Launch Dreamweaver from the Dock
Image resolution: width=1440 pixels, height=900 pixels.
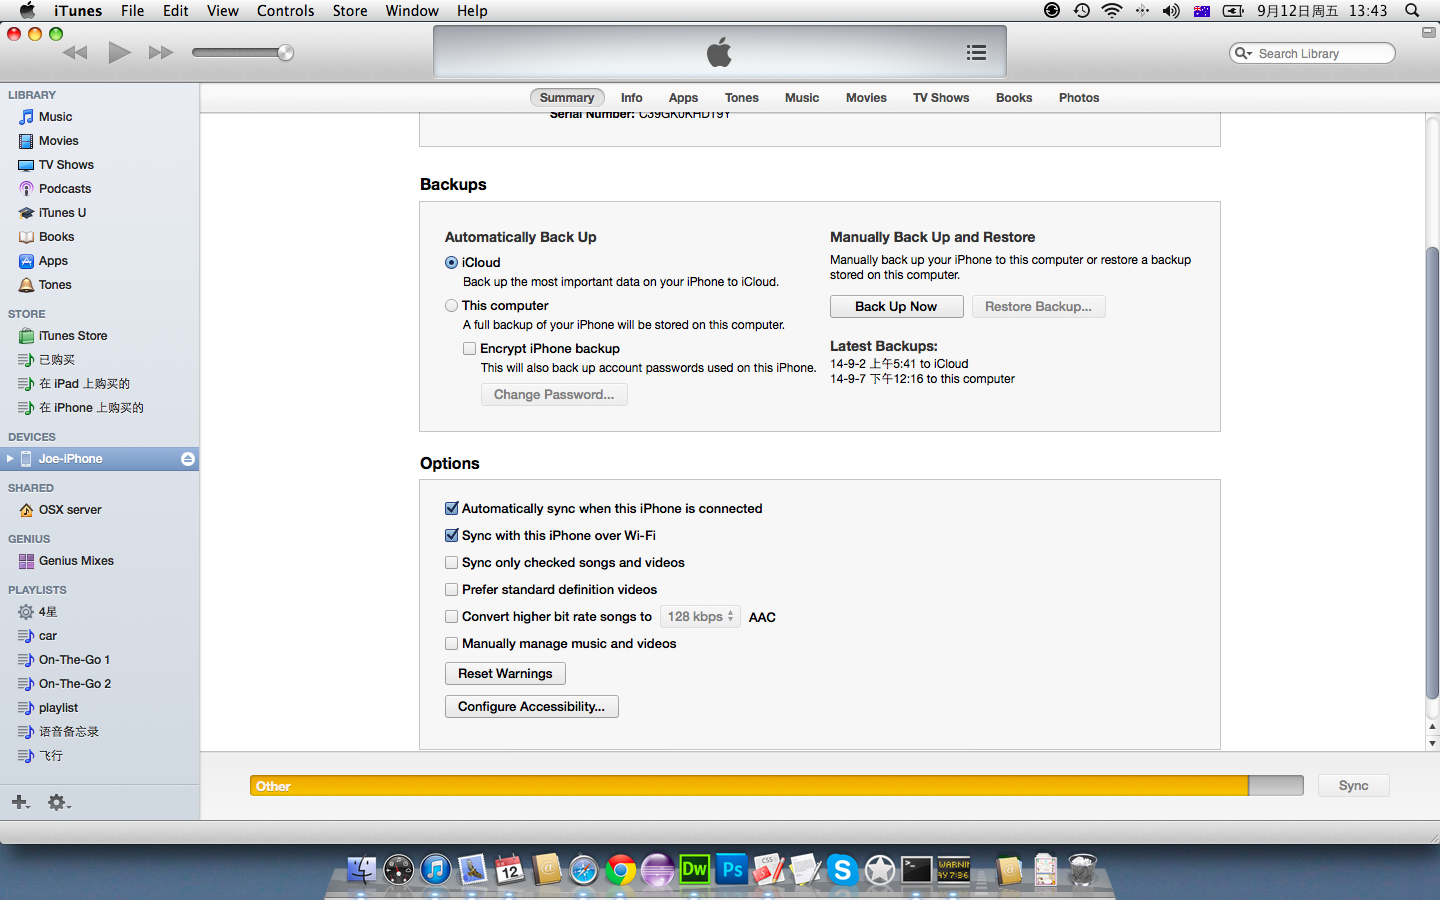click(x=695, y=869)
